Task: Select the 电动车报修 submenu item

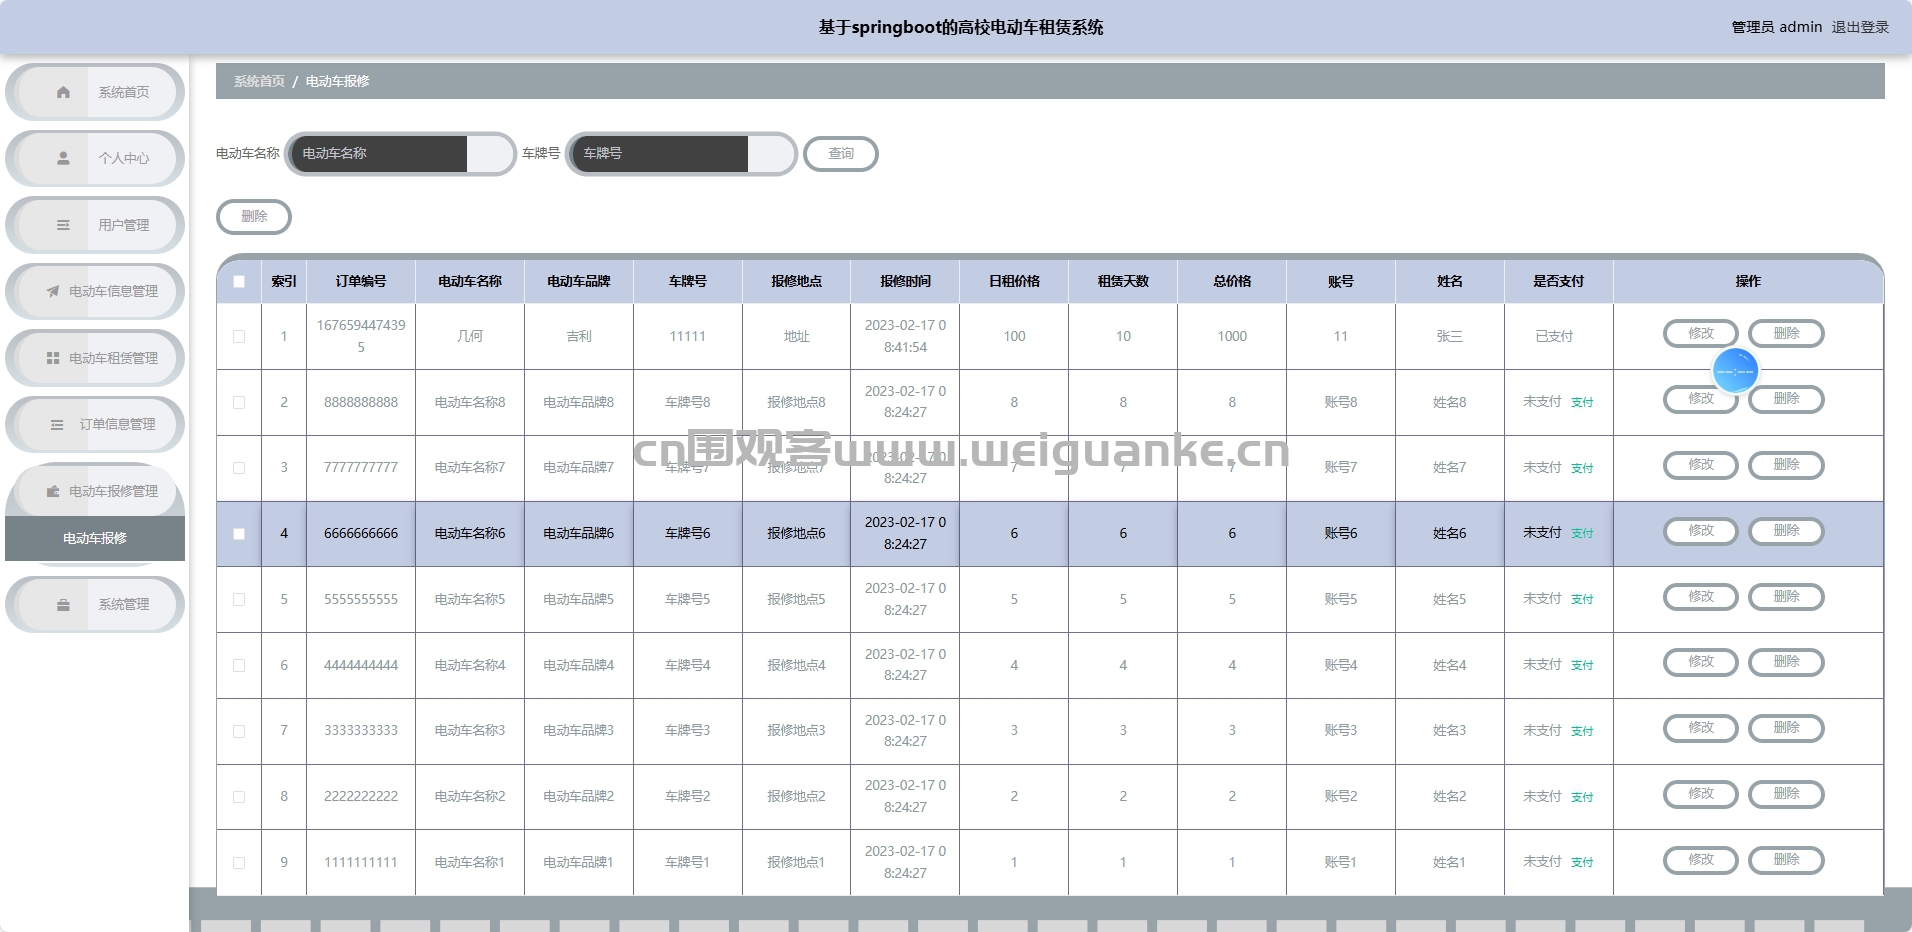Action: 95,538
